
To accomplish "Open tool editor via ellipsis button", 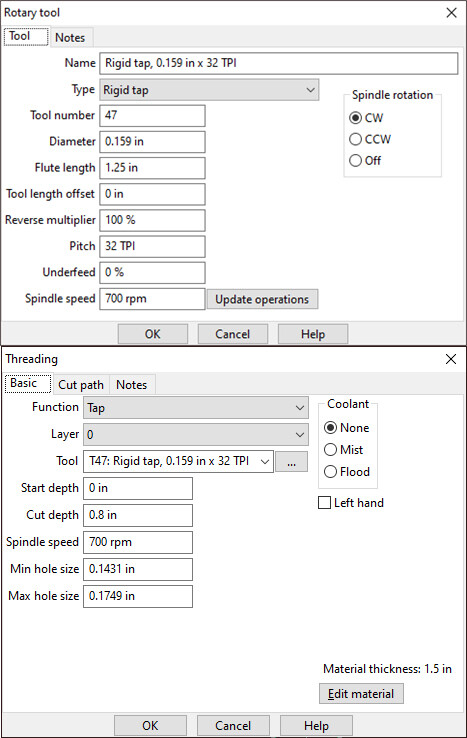I will point(291,462).
